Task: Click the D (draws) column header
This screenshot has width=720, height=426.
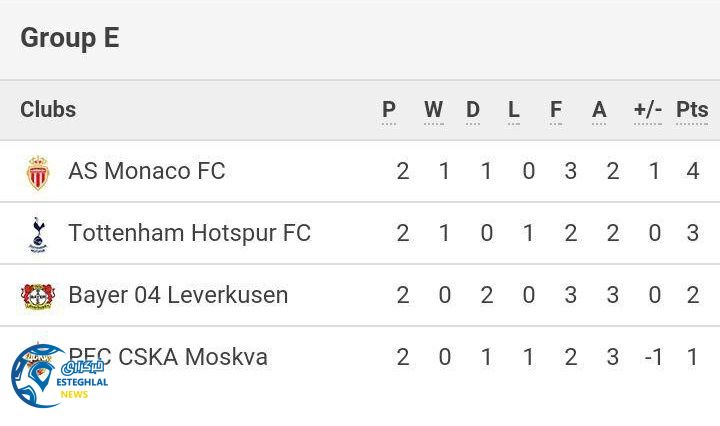Action: point(473,110)
